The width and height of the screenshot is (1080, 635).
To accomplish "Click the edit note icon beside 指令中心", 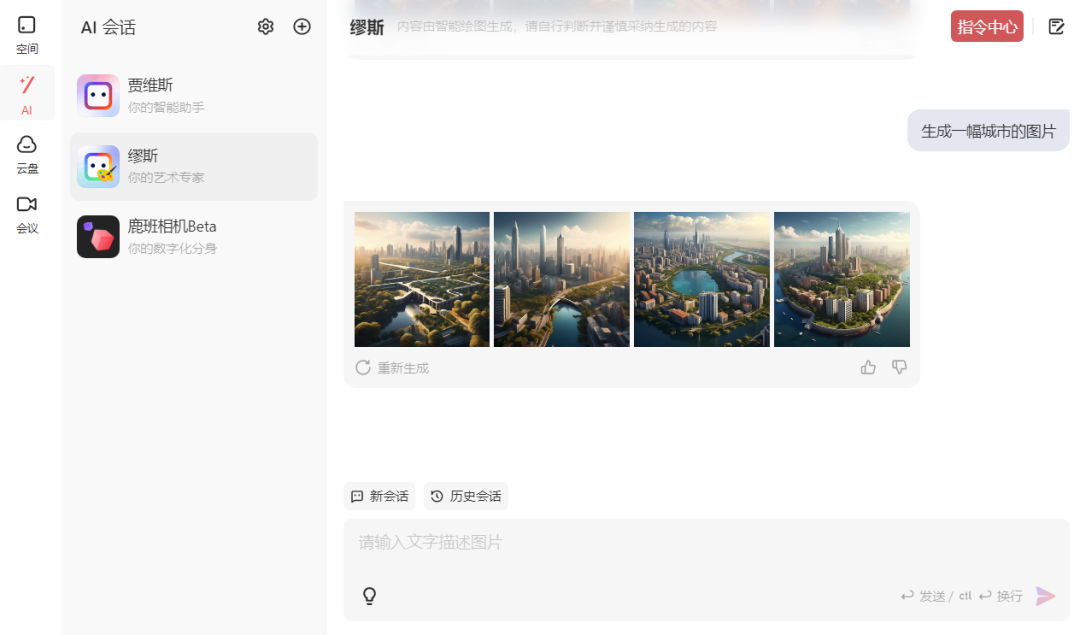I will coord(1056,27).
